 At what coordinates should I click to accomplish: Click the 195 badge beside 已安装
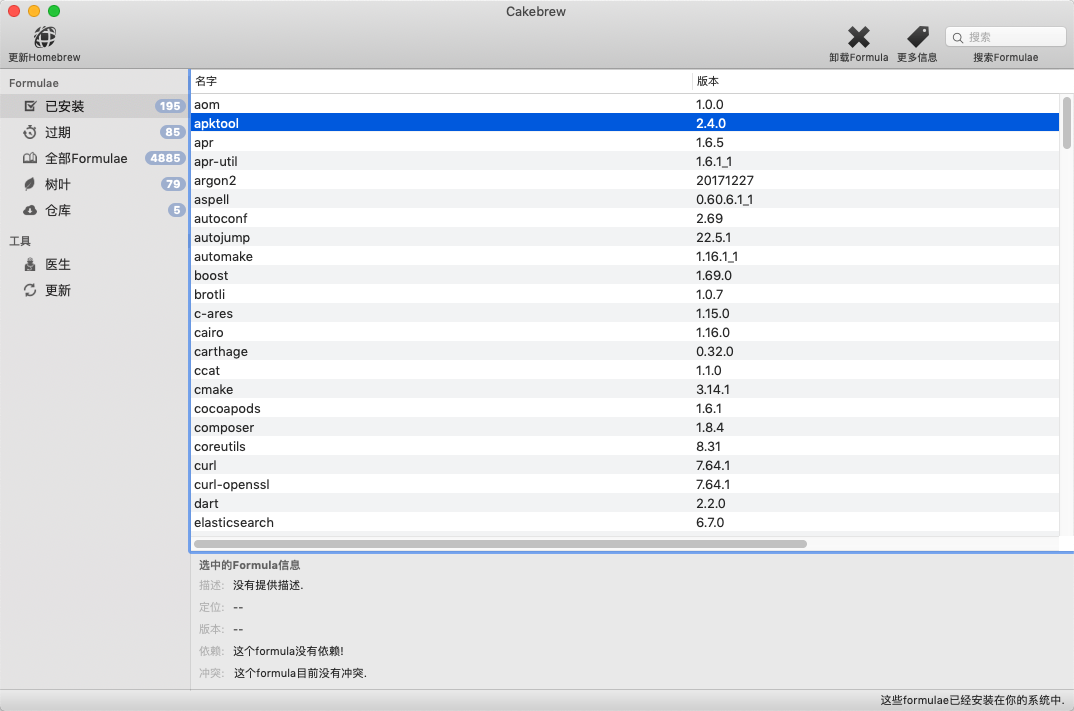click(170, 106)
